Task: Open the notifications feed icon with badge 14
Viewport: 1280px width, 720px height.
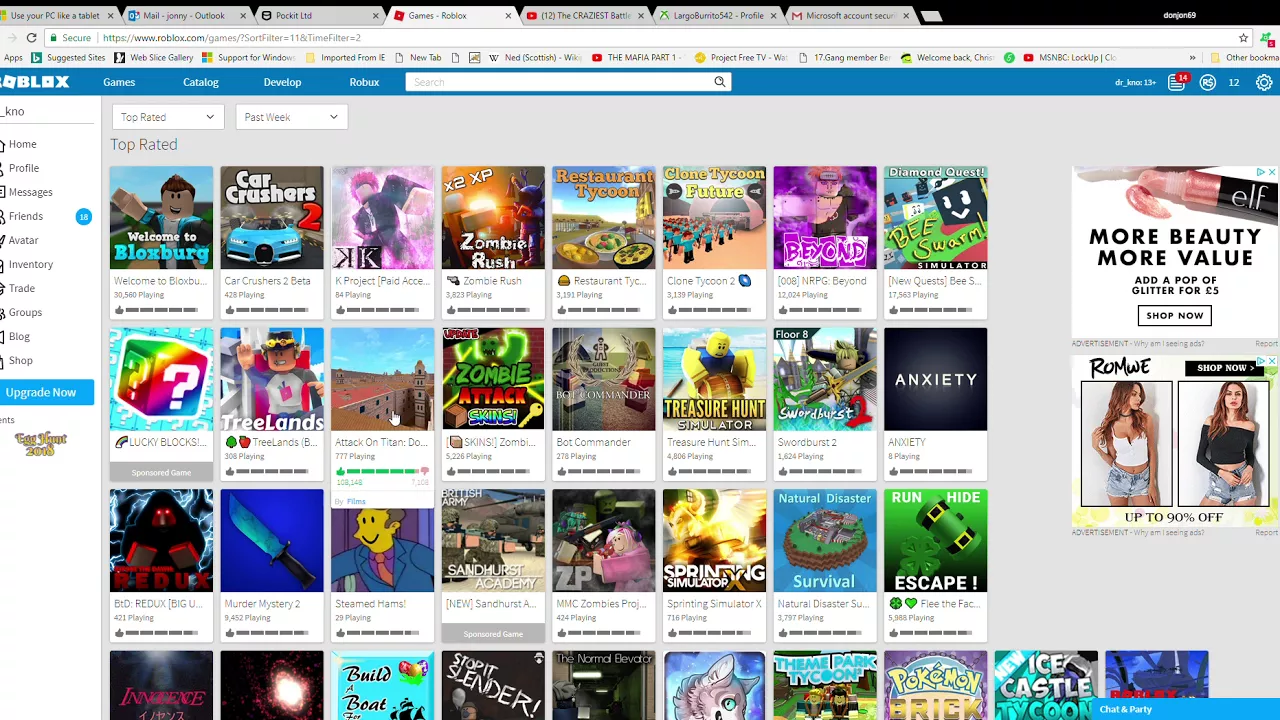Action: (x=1177, y=82)
